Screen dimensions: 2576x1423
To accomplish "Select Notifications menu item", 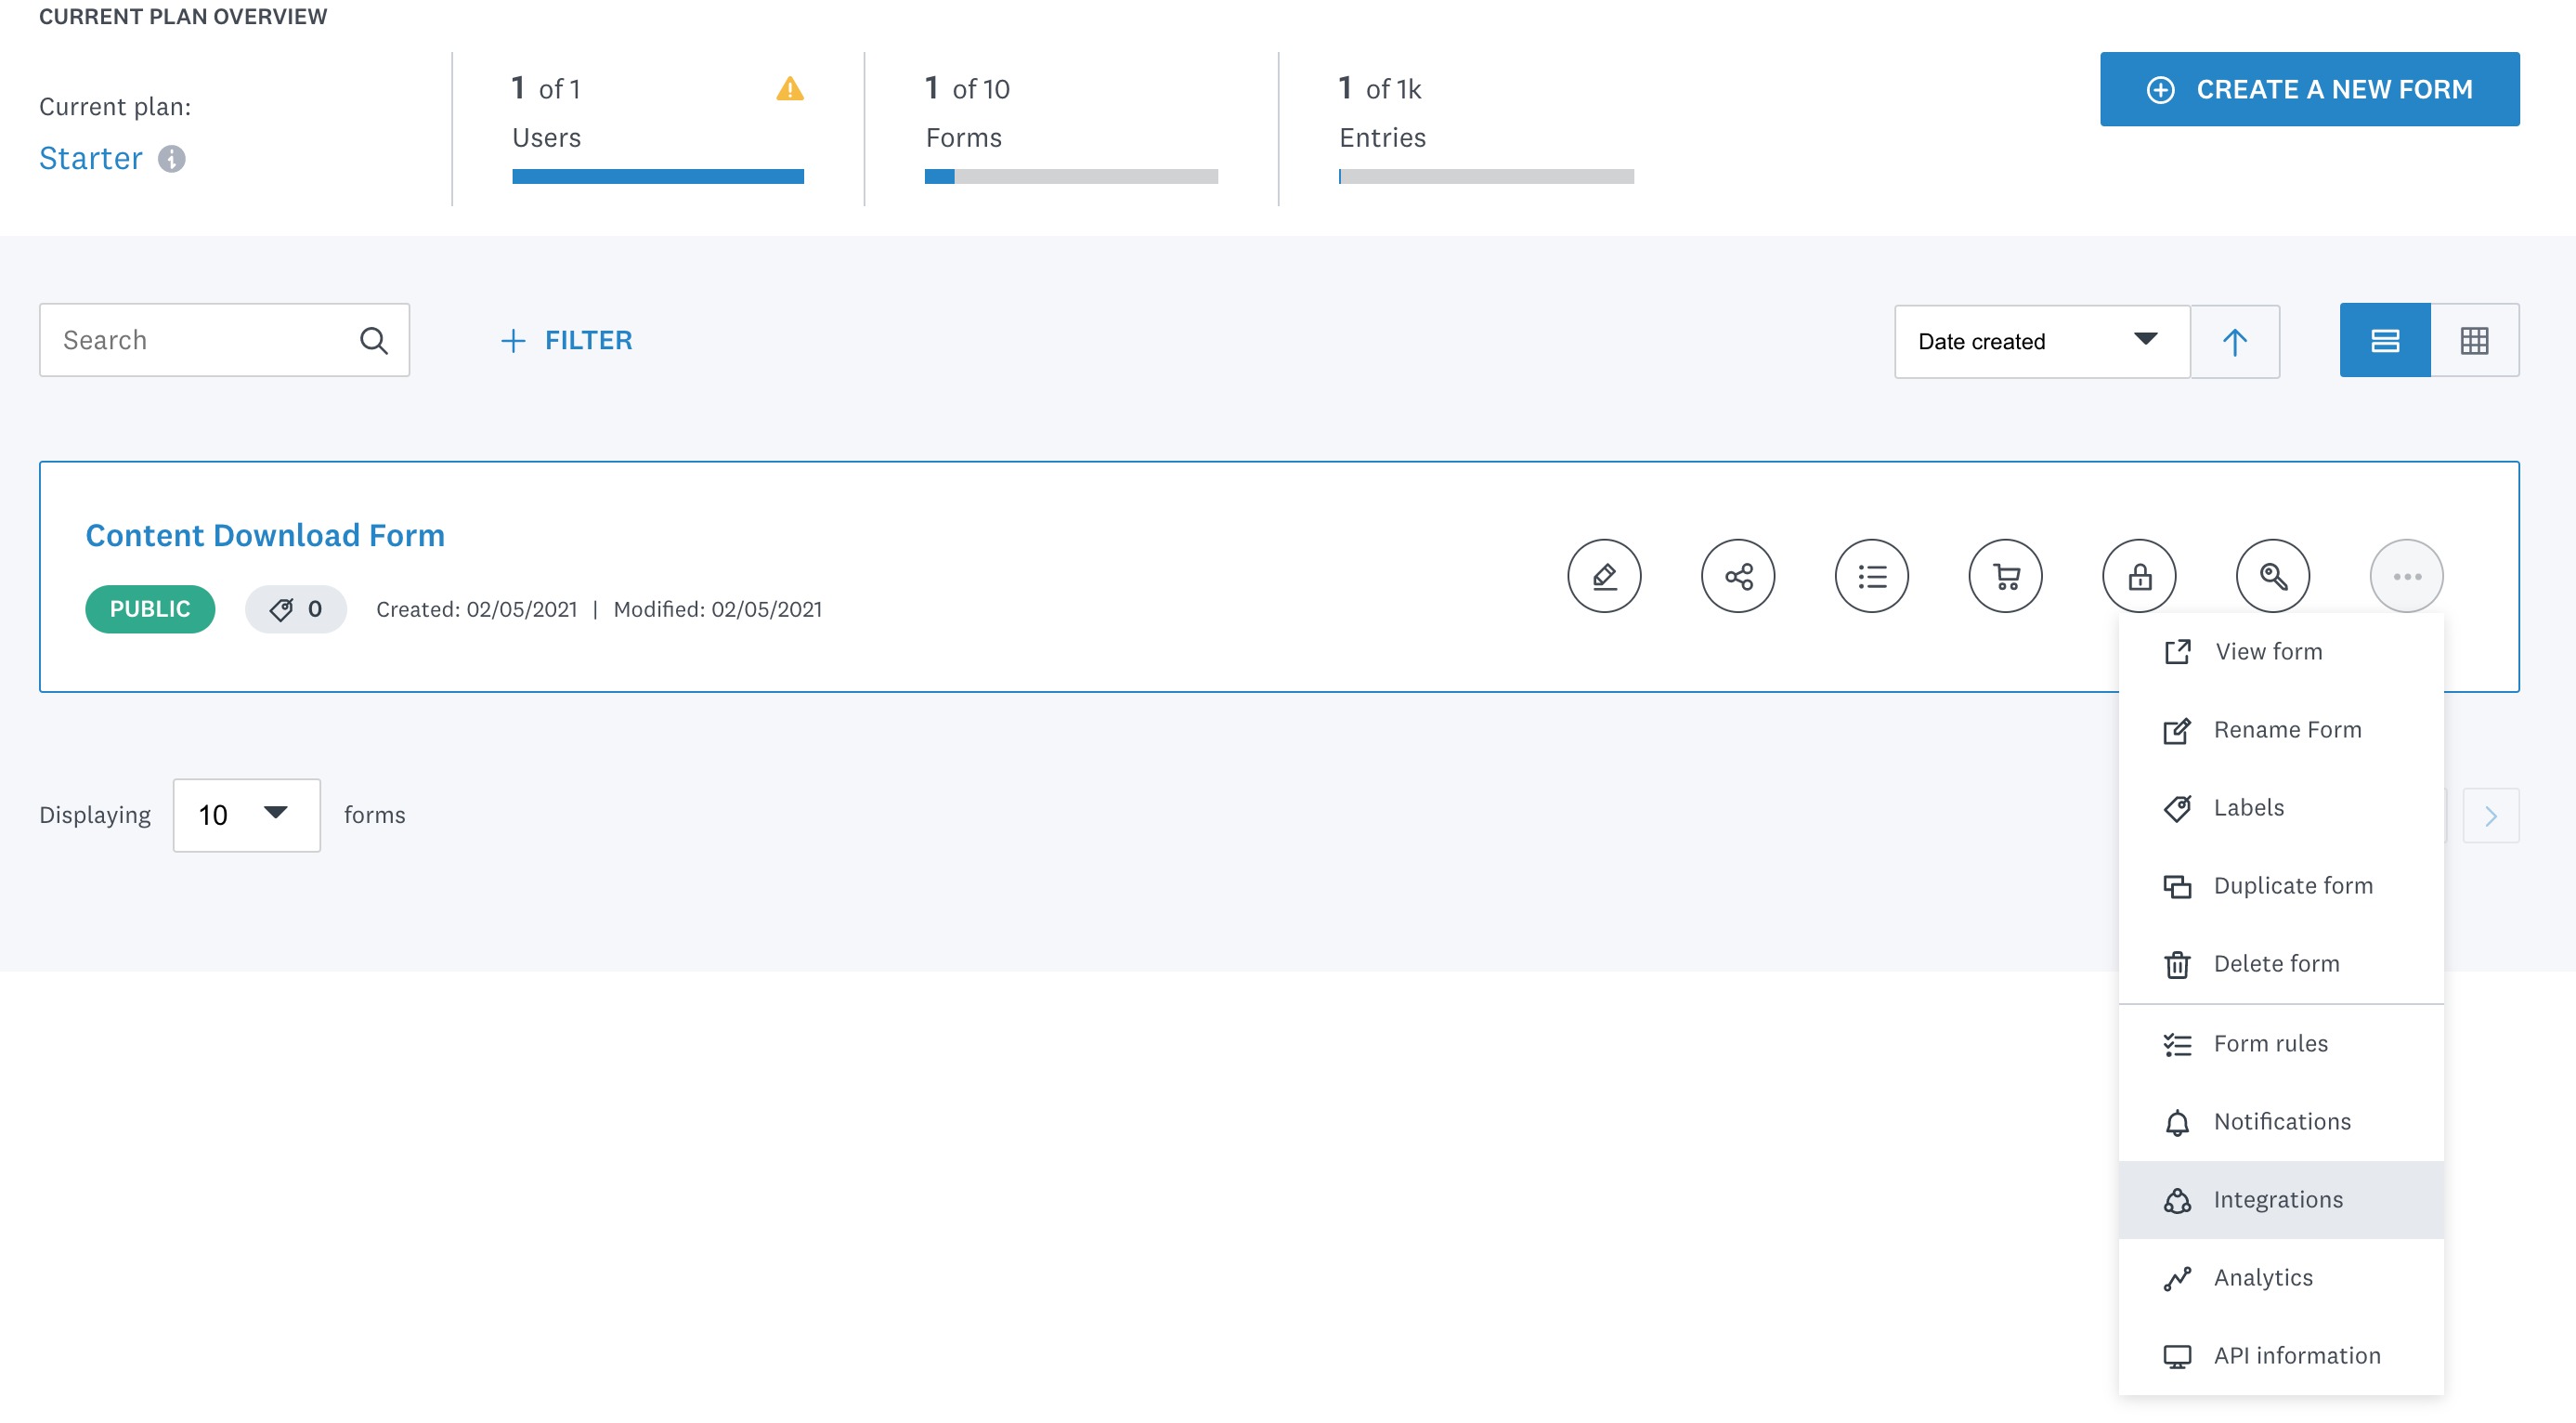I will [2281, 1122].
